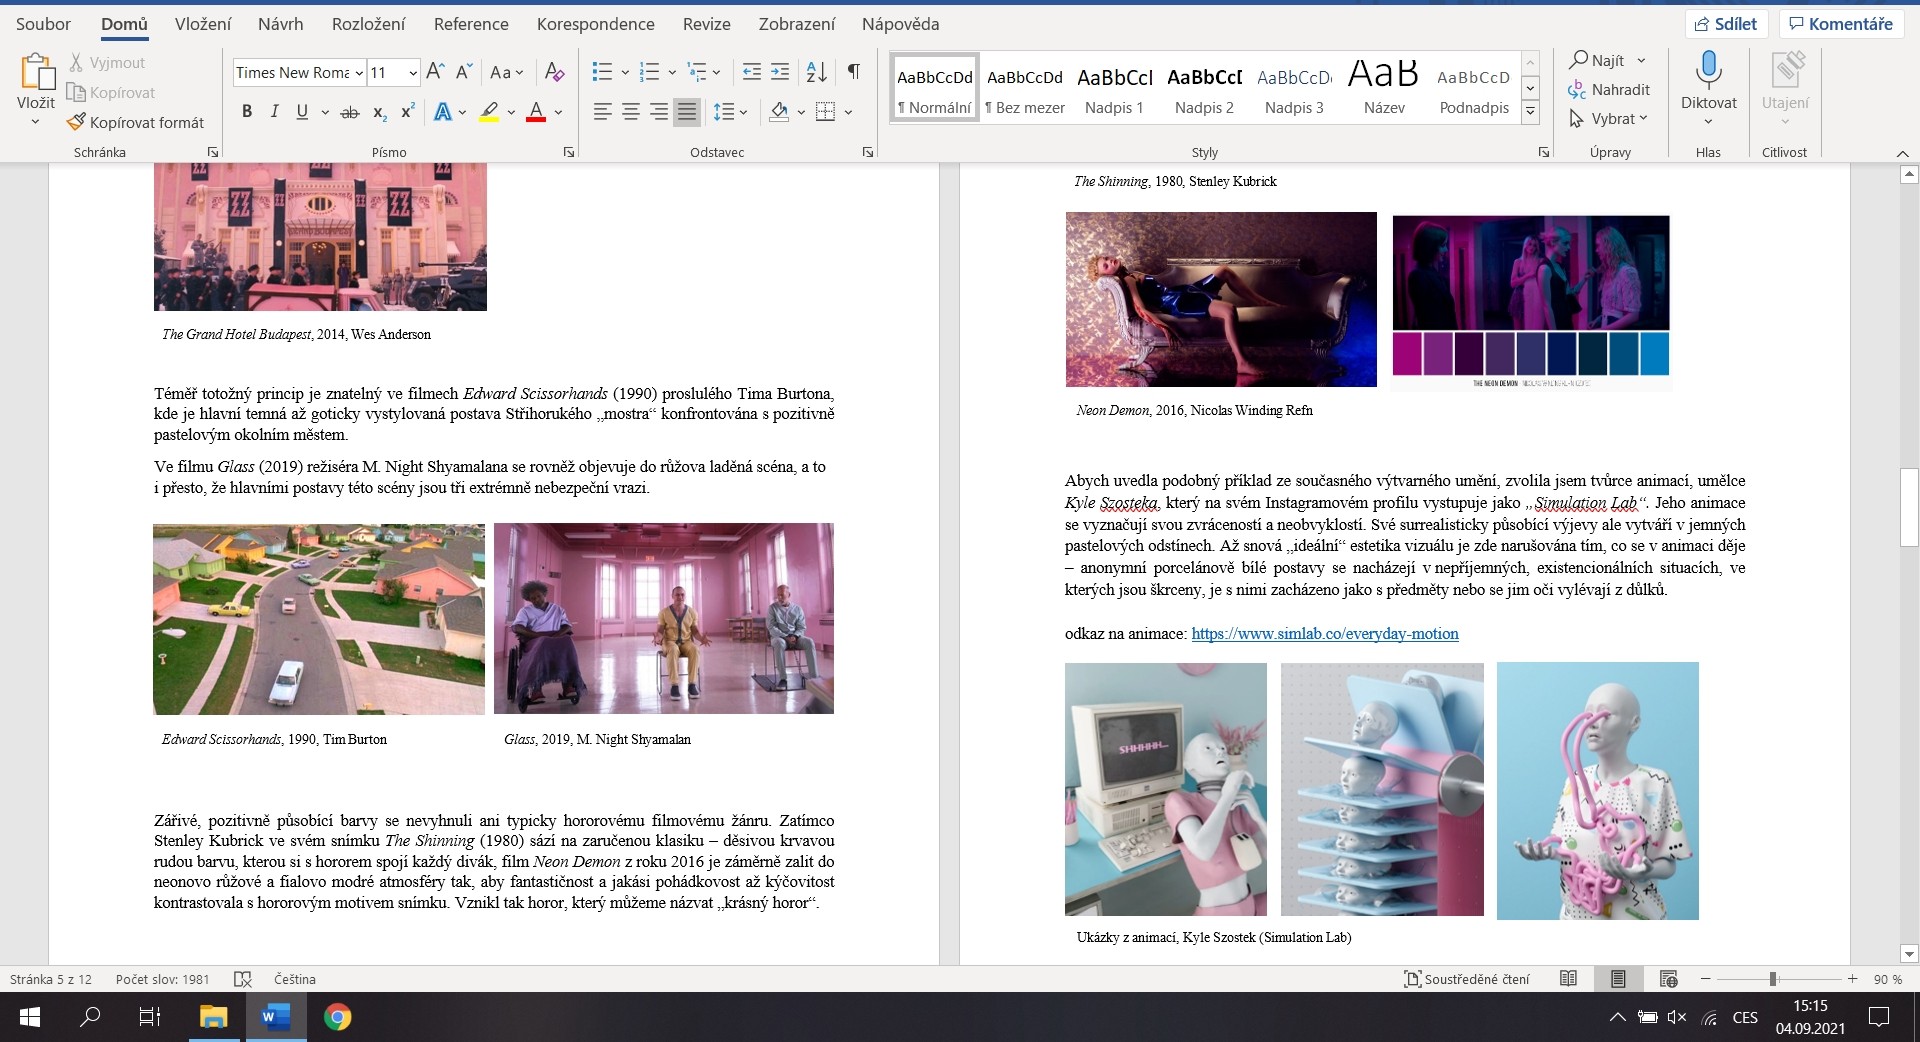Switch to the Rozložení tab
Image resolution: width=1920 pixels, height=1042 pixels.
[x=369, y=24]
